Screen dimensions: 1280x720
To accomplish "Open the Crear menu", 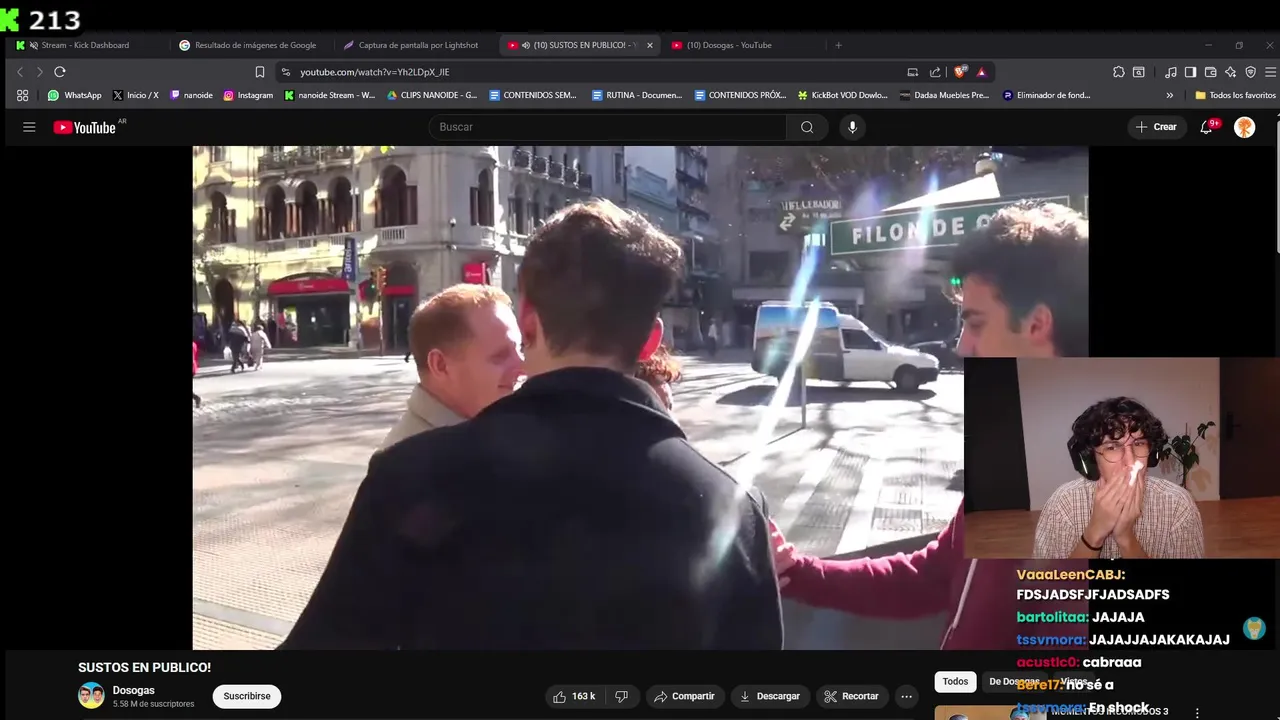I will click(1156, 127).
